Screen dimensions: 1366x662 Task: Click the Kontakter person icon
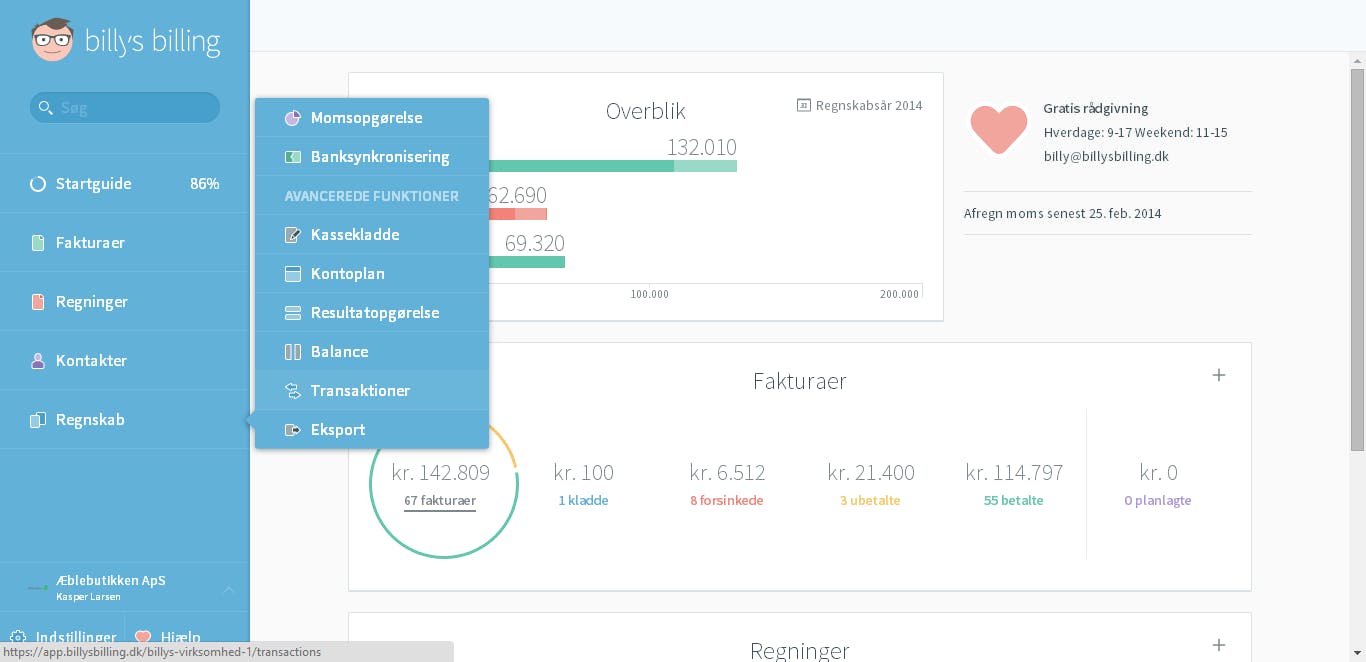[x=38, y=361]
